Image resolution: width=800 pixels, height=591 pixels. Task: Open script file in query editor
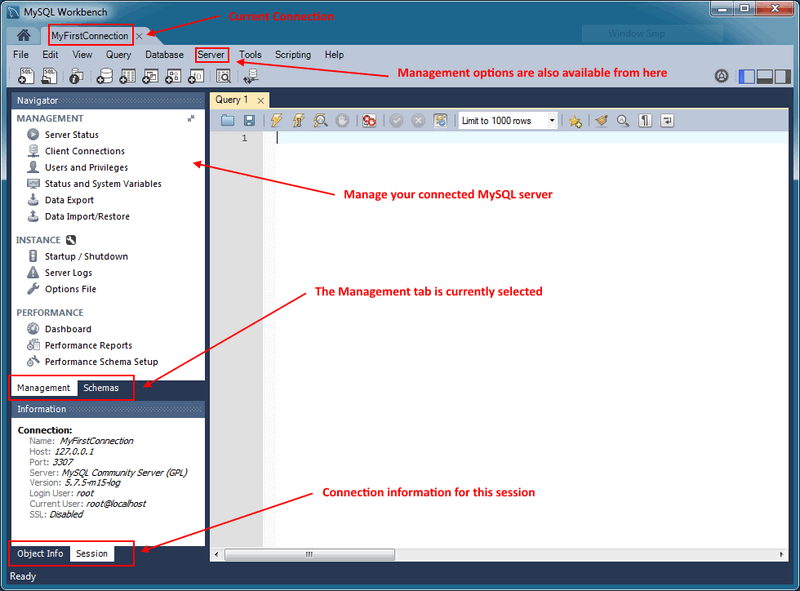pyautogui.click(x=228, y=120)
